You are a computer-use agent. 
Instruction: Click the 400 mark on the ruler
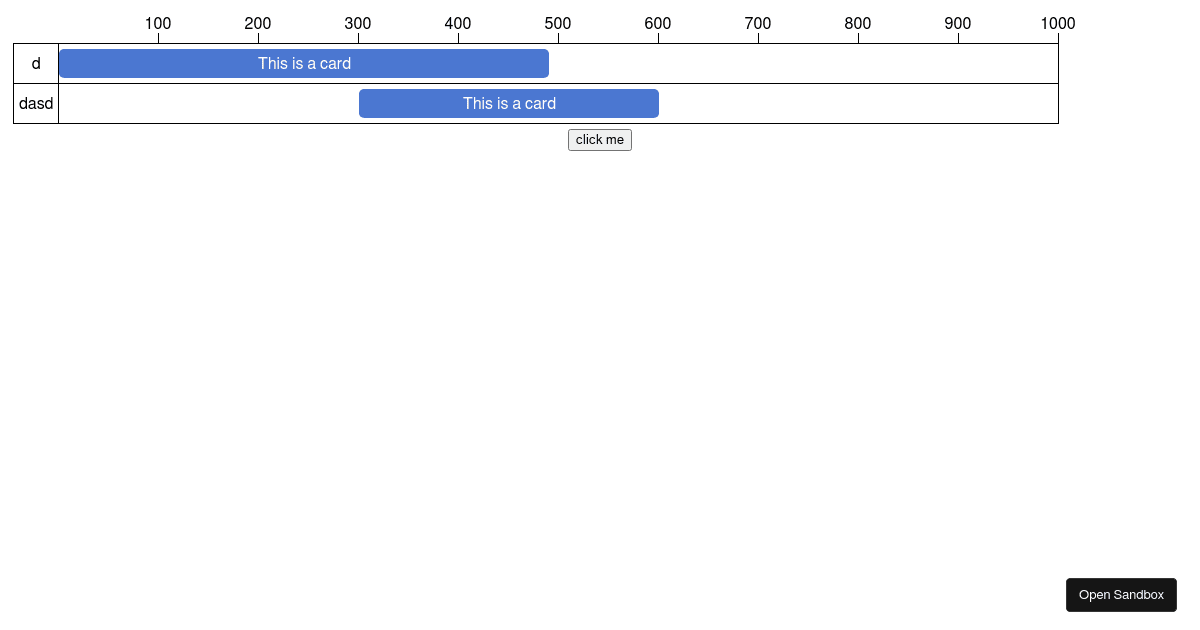click(458, 23)
